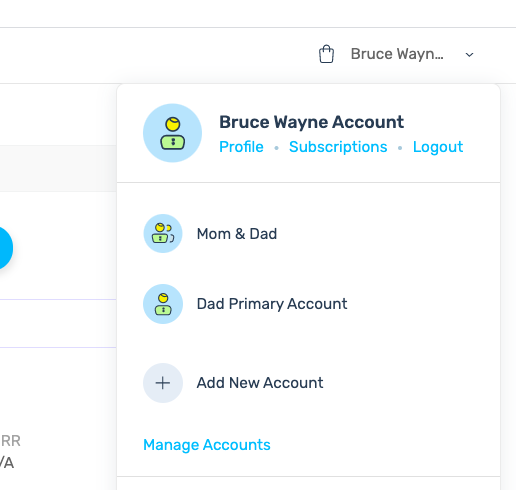Click the plus icon for new account
The width and height of the screenshot is (516, 490).
point(163,383)
